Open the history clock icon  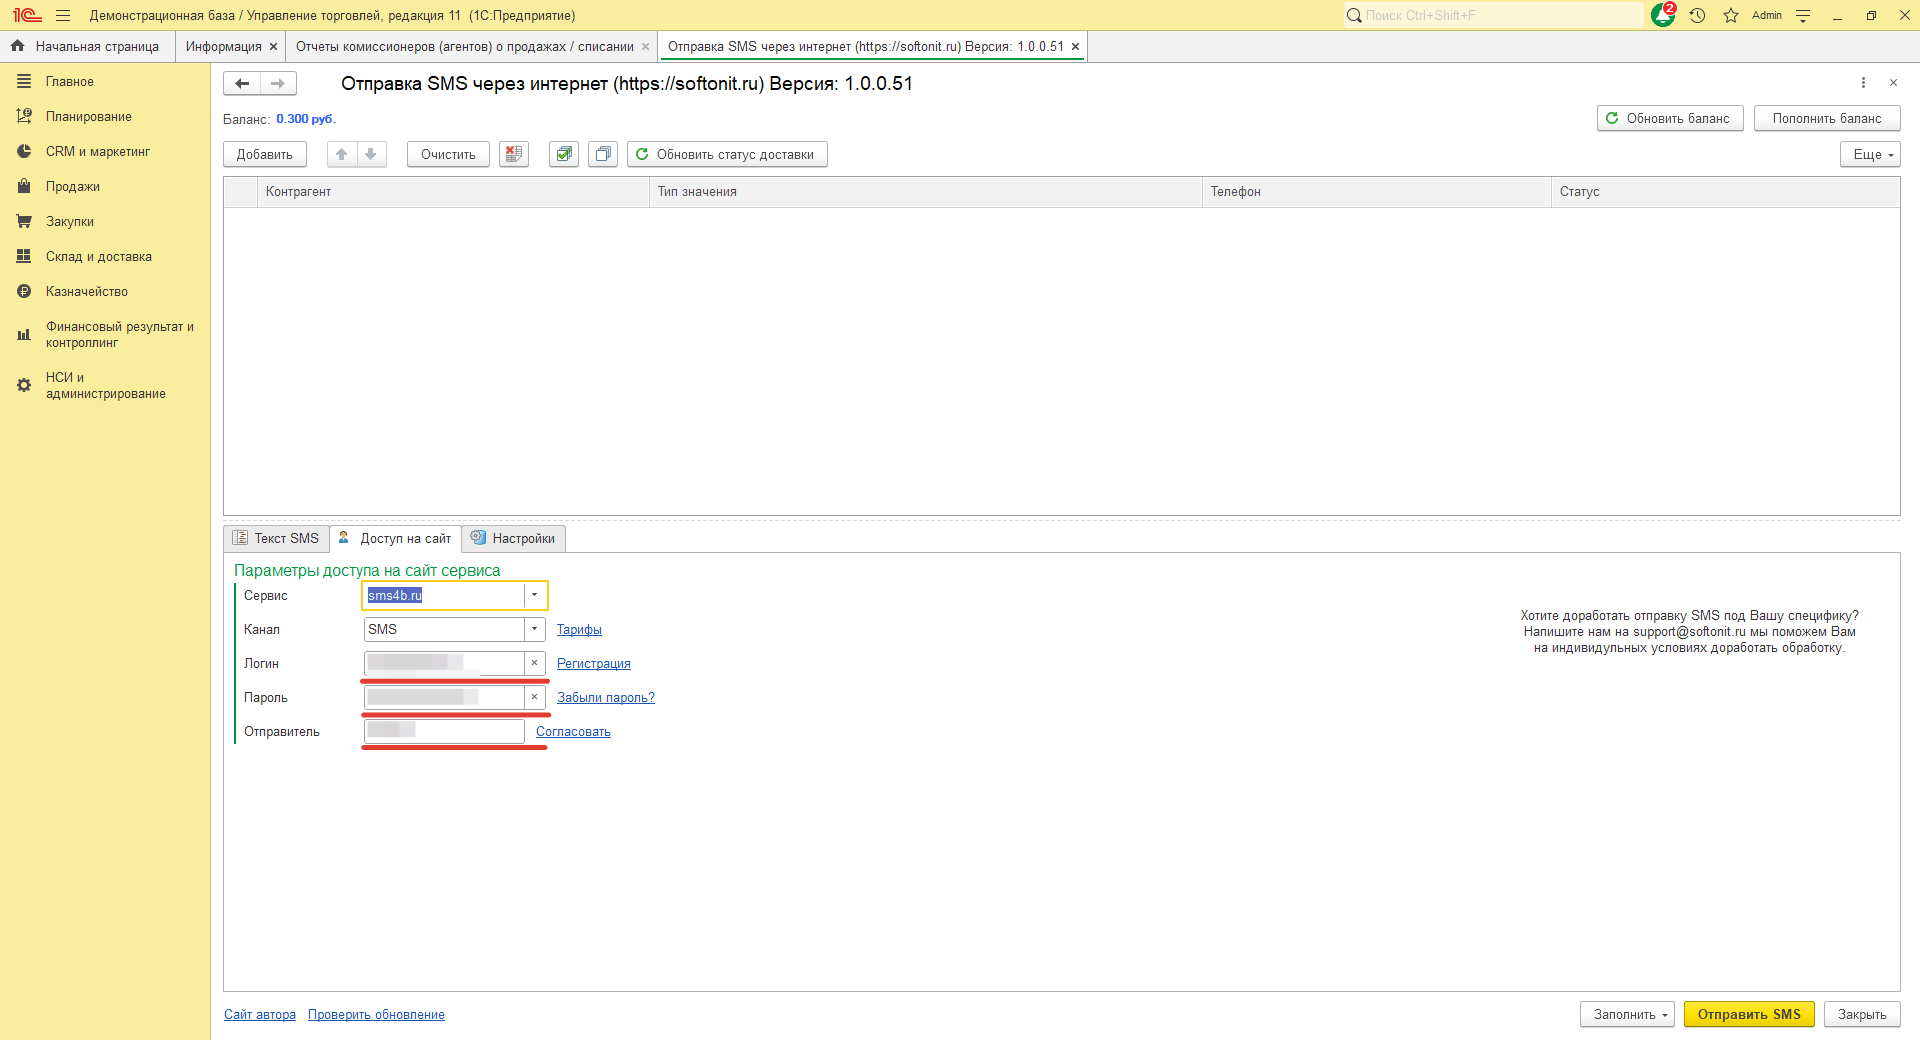pos(1697,16)
